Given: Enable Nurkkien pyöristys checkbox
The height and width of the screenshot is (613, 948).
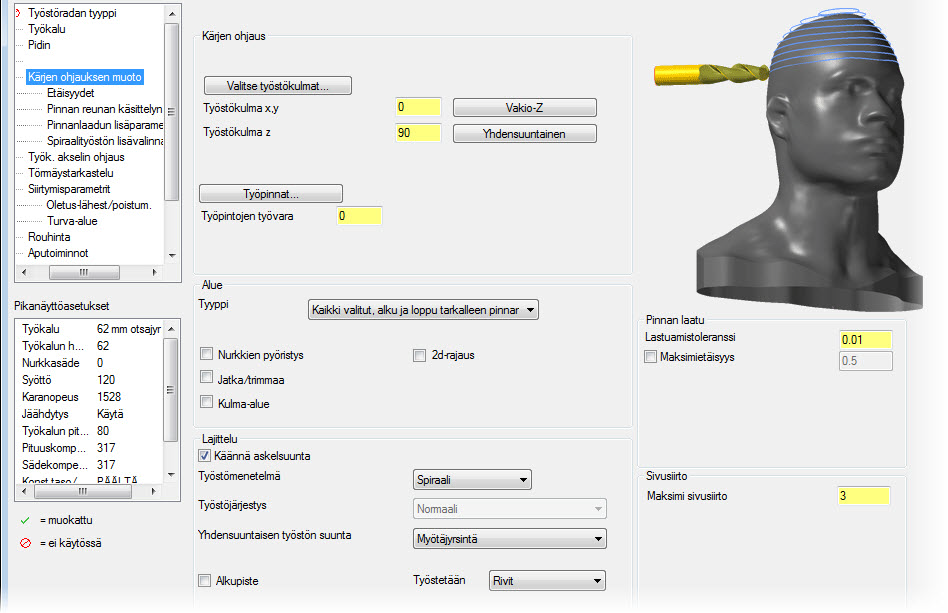Looking at the screenshot, I should point(207,354).
